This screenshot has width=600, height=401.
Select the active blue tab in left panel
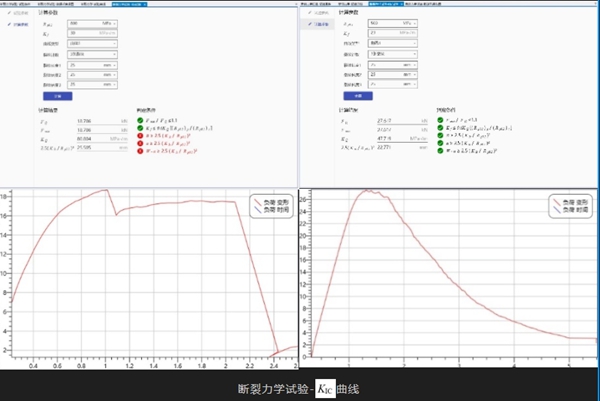coord(129,4)
